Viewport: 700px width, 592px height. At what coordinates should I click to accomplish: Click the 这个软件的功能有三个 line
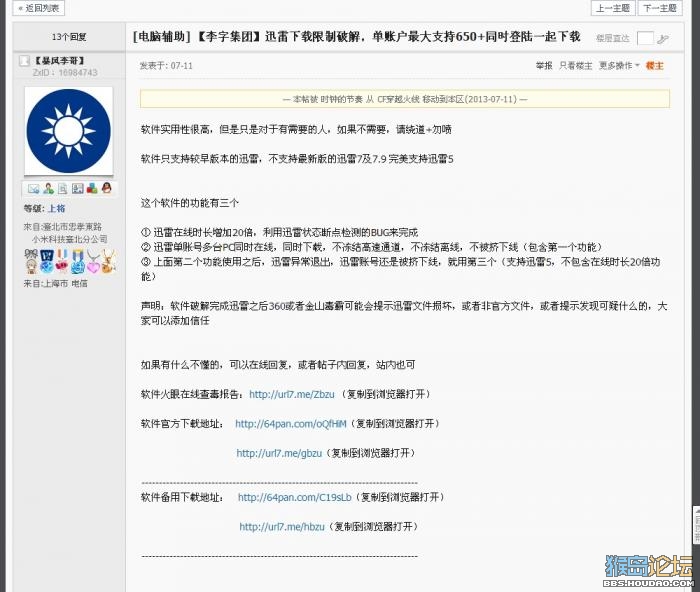(190, 203)
